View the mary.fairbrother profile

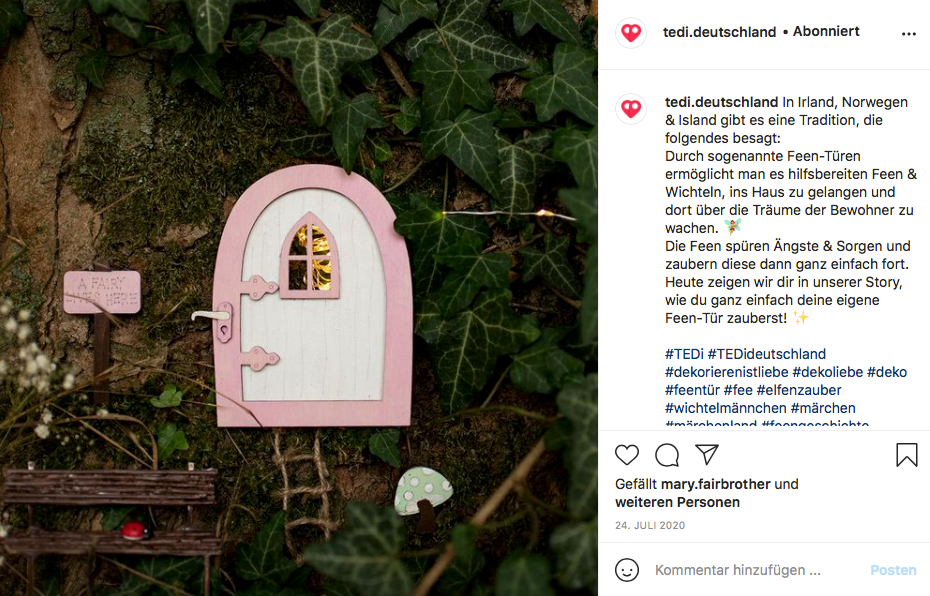pyautogui.click(x=716, y=484)
